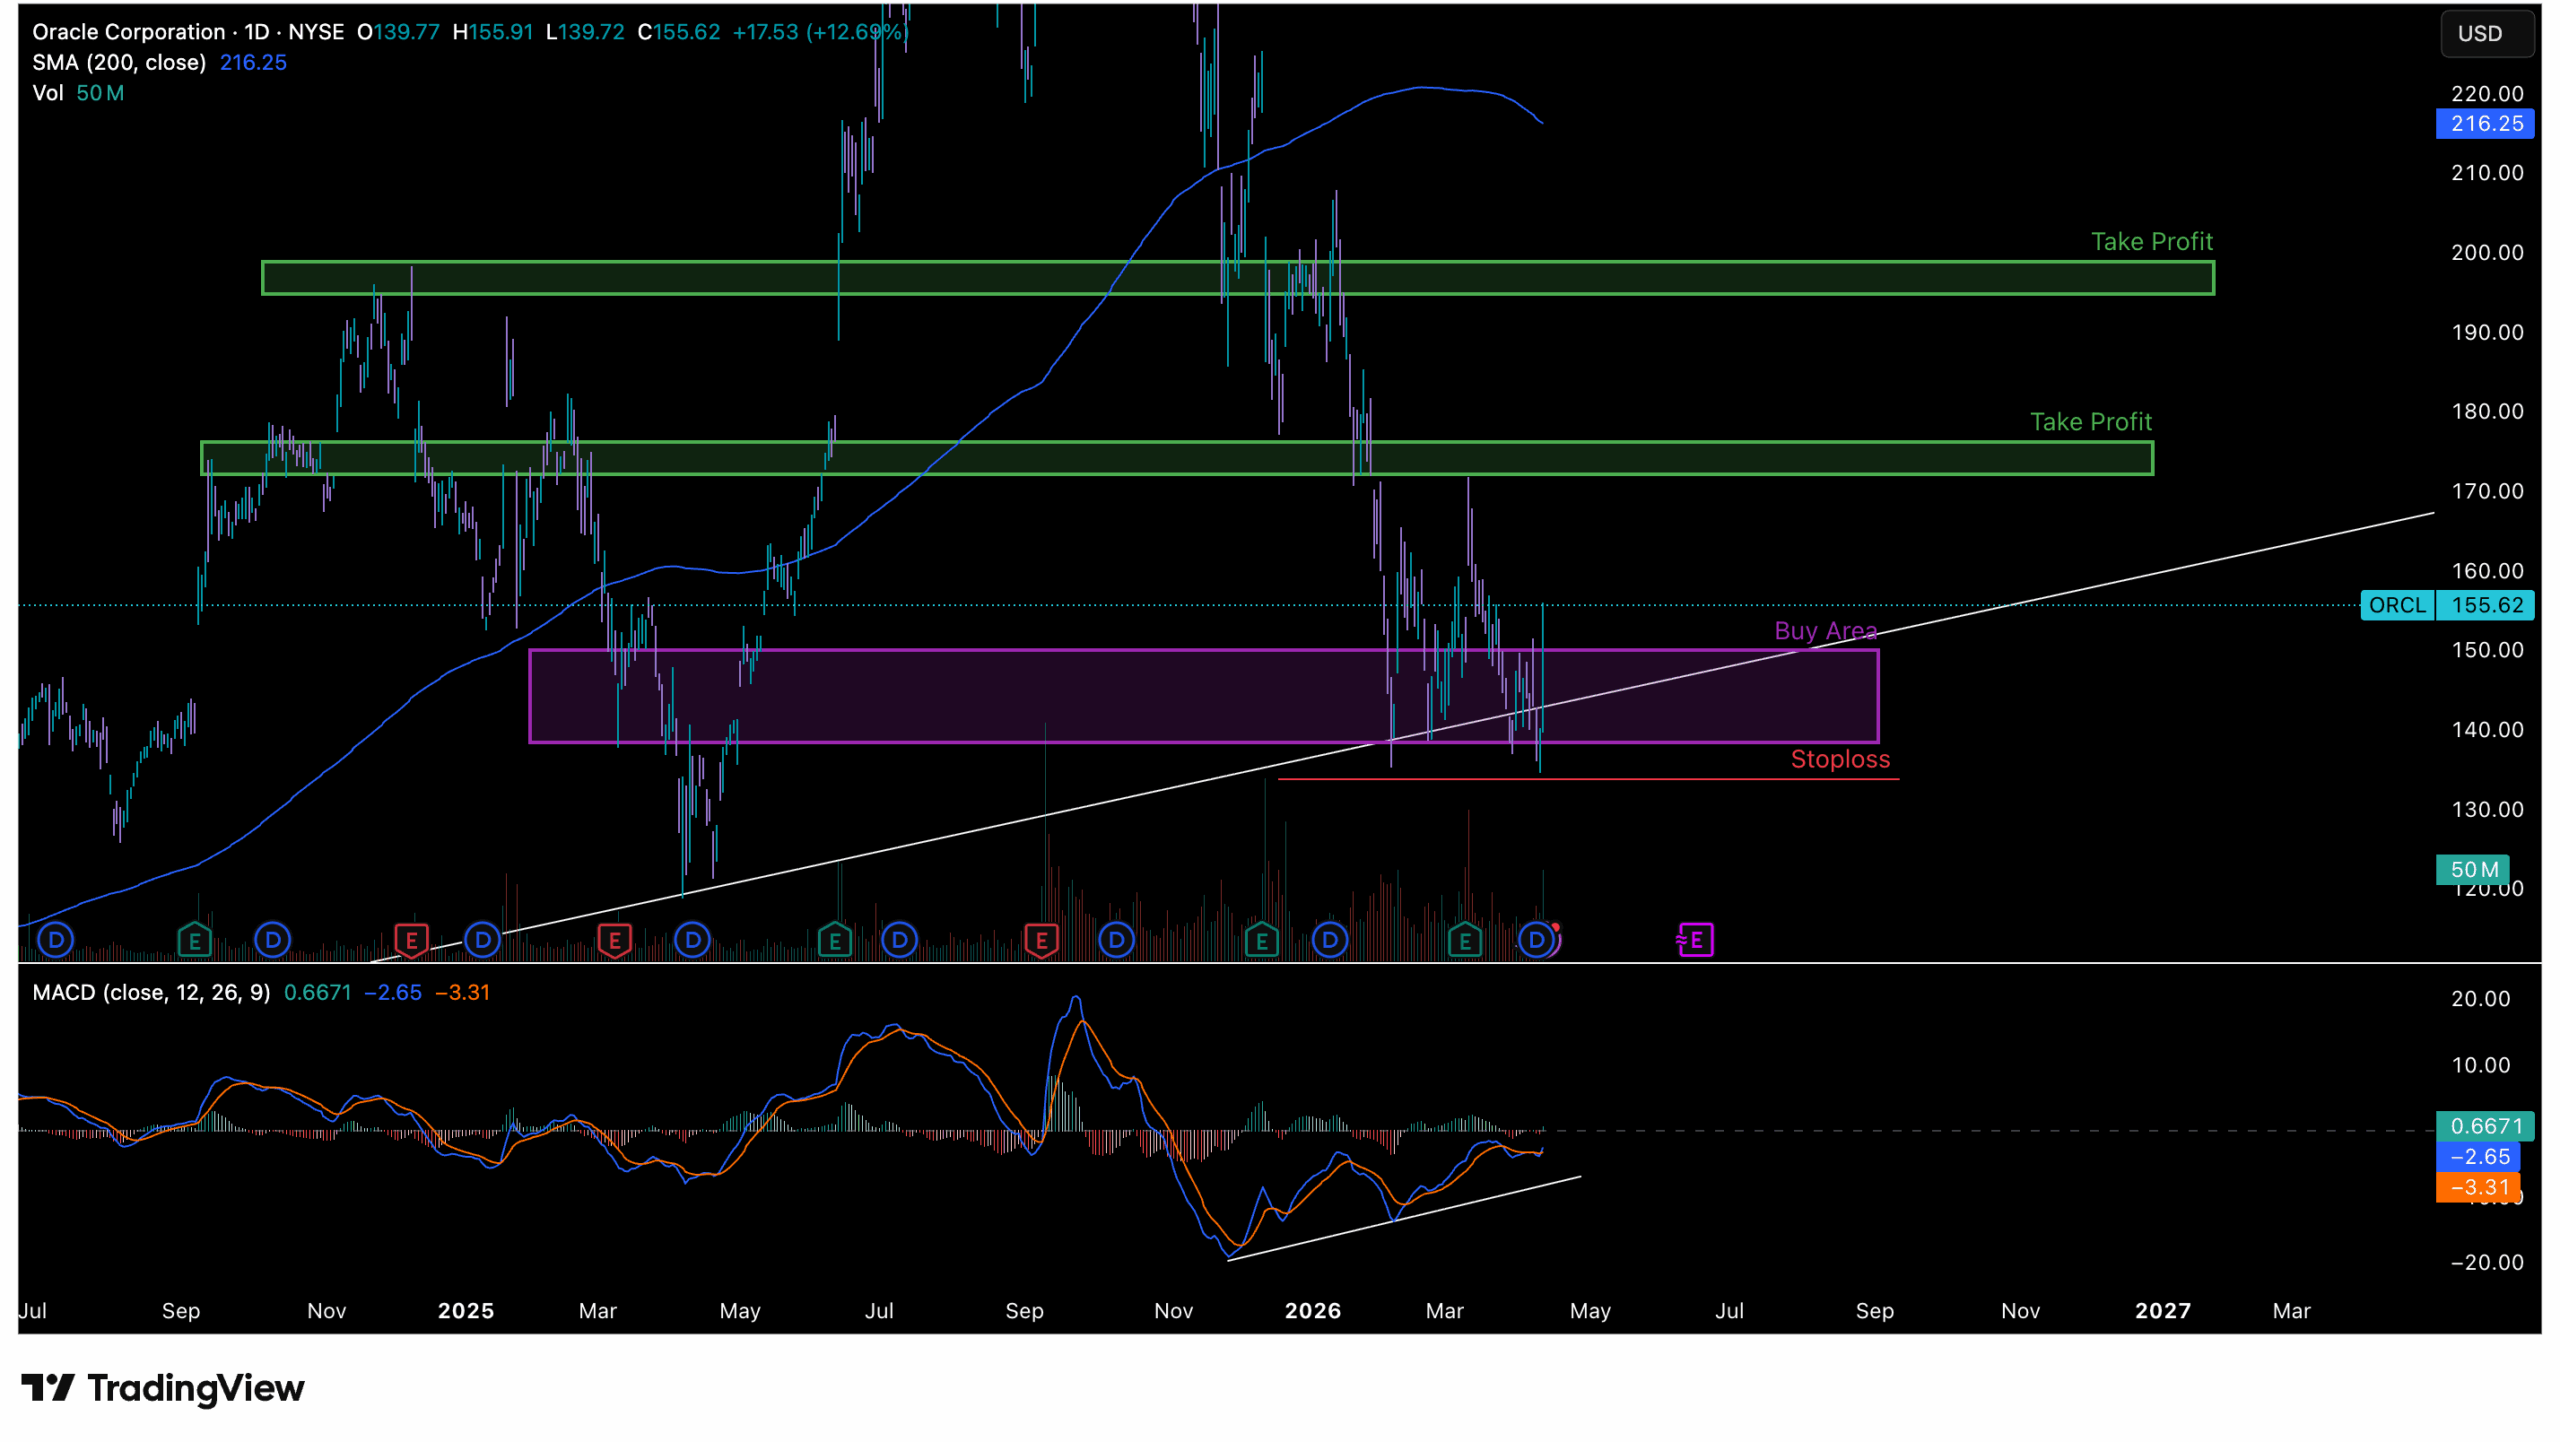Select the upper Take Profit label

tap(2152, 242)
